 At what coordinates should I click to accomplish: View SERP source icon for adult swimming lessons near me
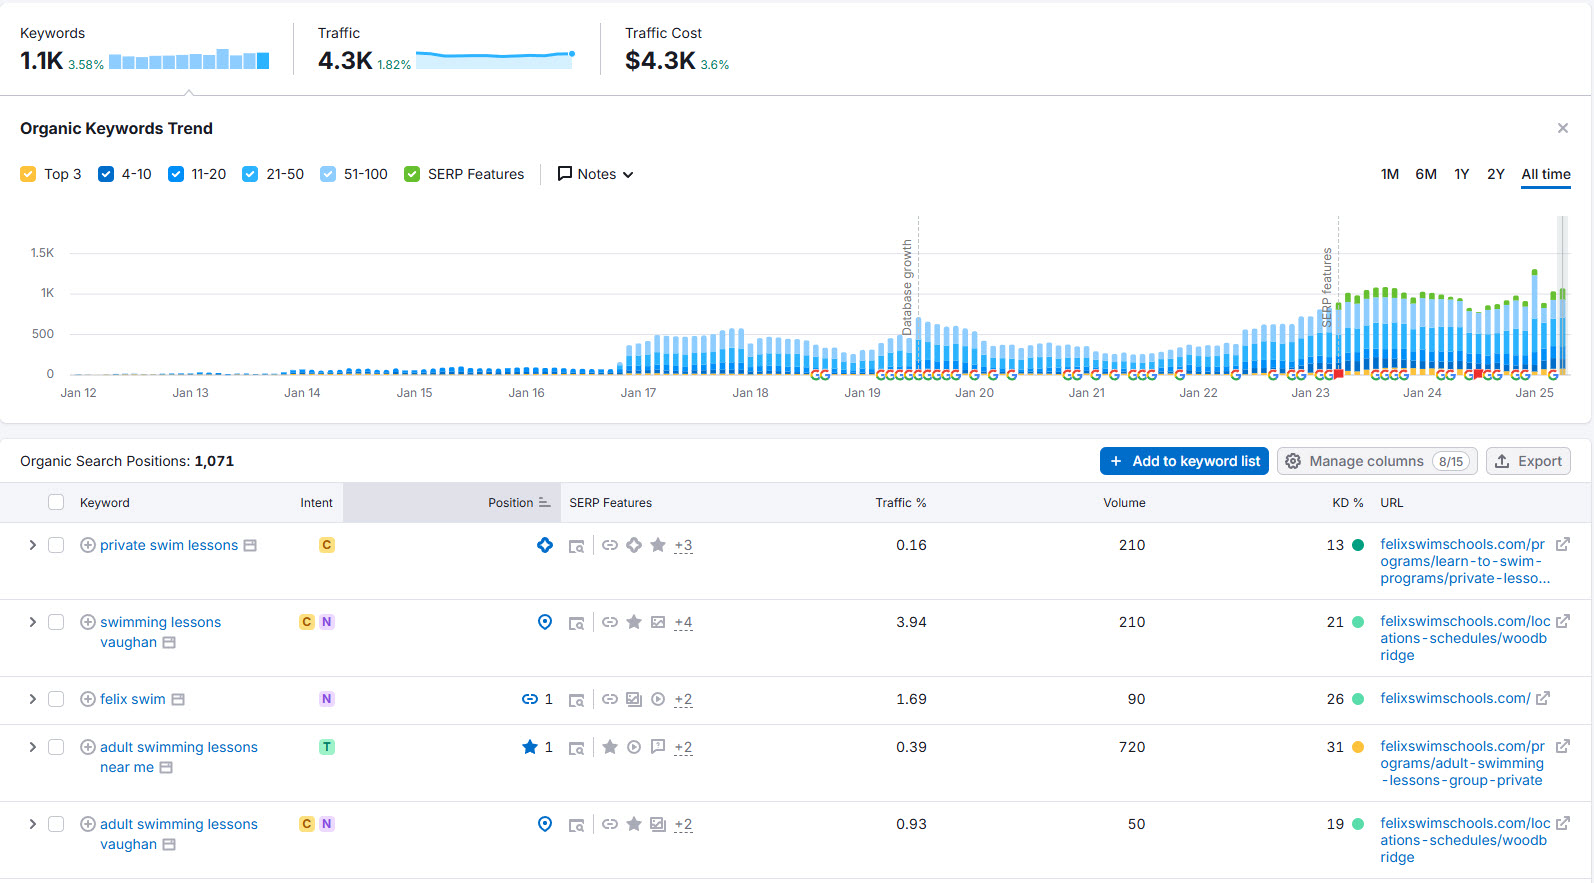tap(576, 748)
